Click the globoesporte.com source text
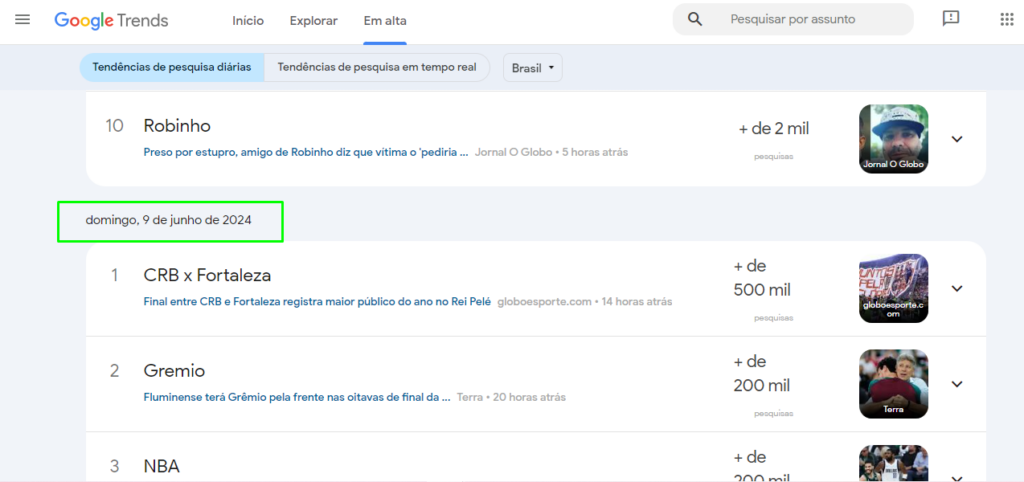The width and height of the screenshot is (1024, 482). point(545,302)
